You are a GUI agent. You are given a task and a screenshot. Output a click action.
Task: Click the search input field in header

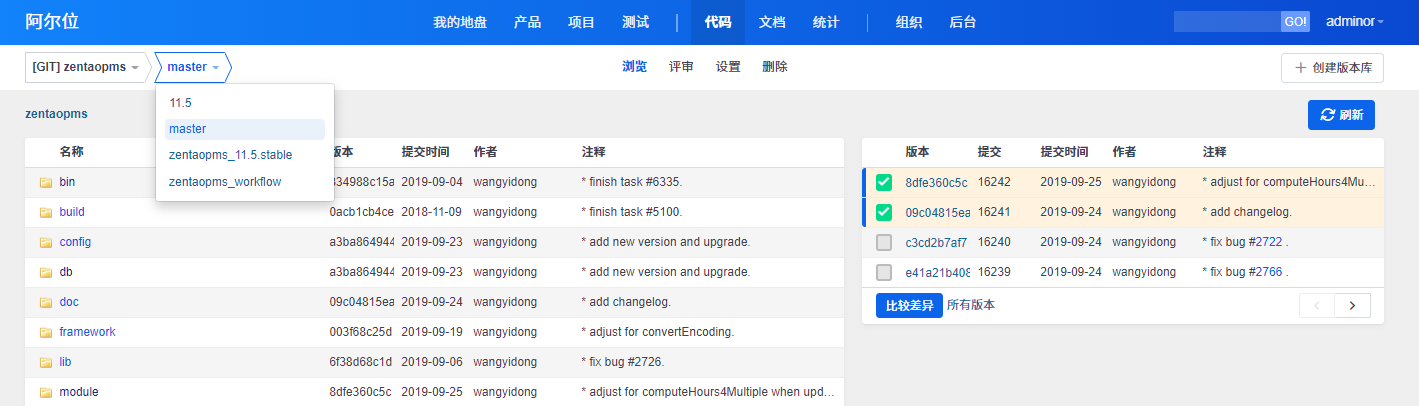(x=1226, y=22)
